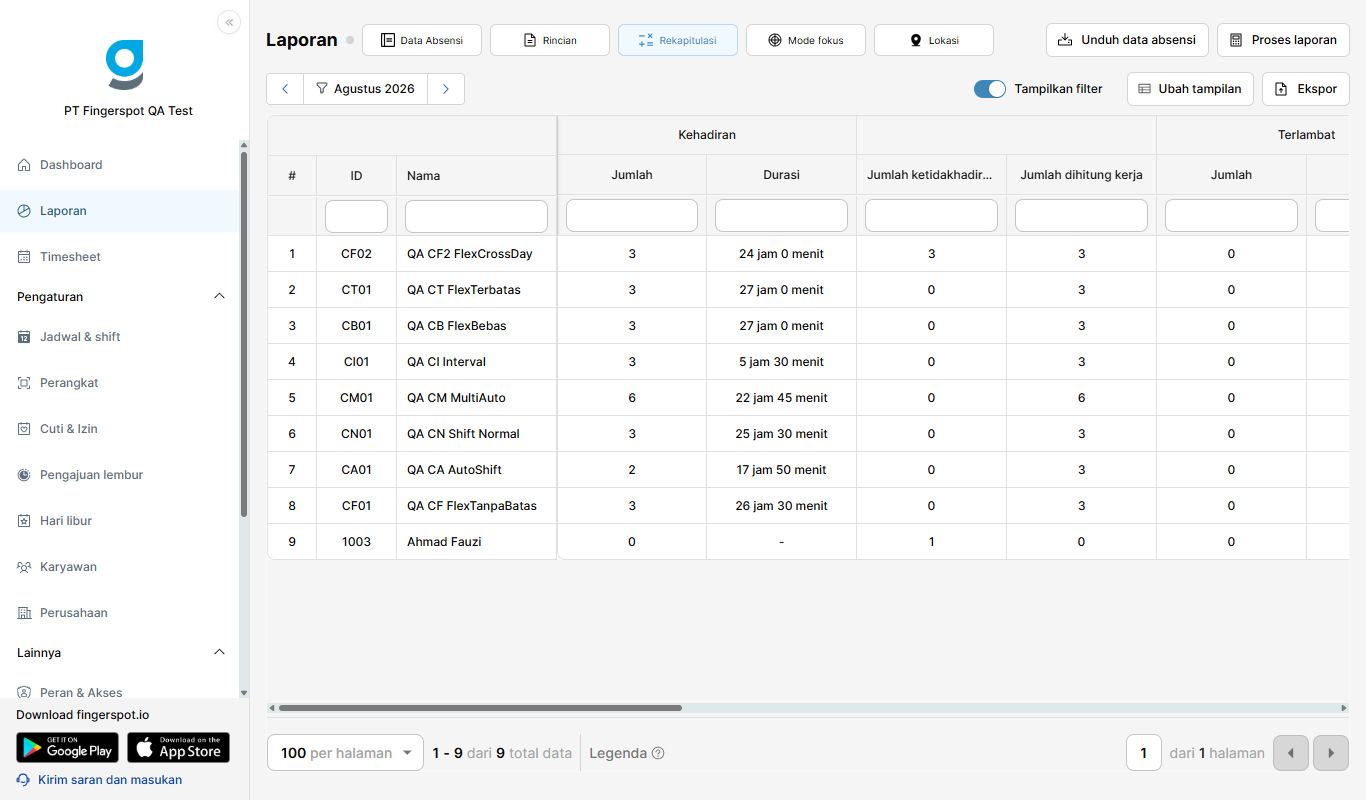
Task: Click the Perusahaan building icon
Action: pyautogui.click(x=25, y=613)
